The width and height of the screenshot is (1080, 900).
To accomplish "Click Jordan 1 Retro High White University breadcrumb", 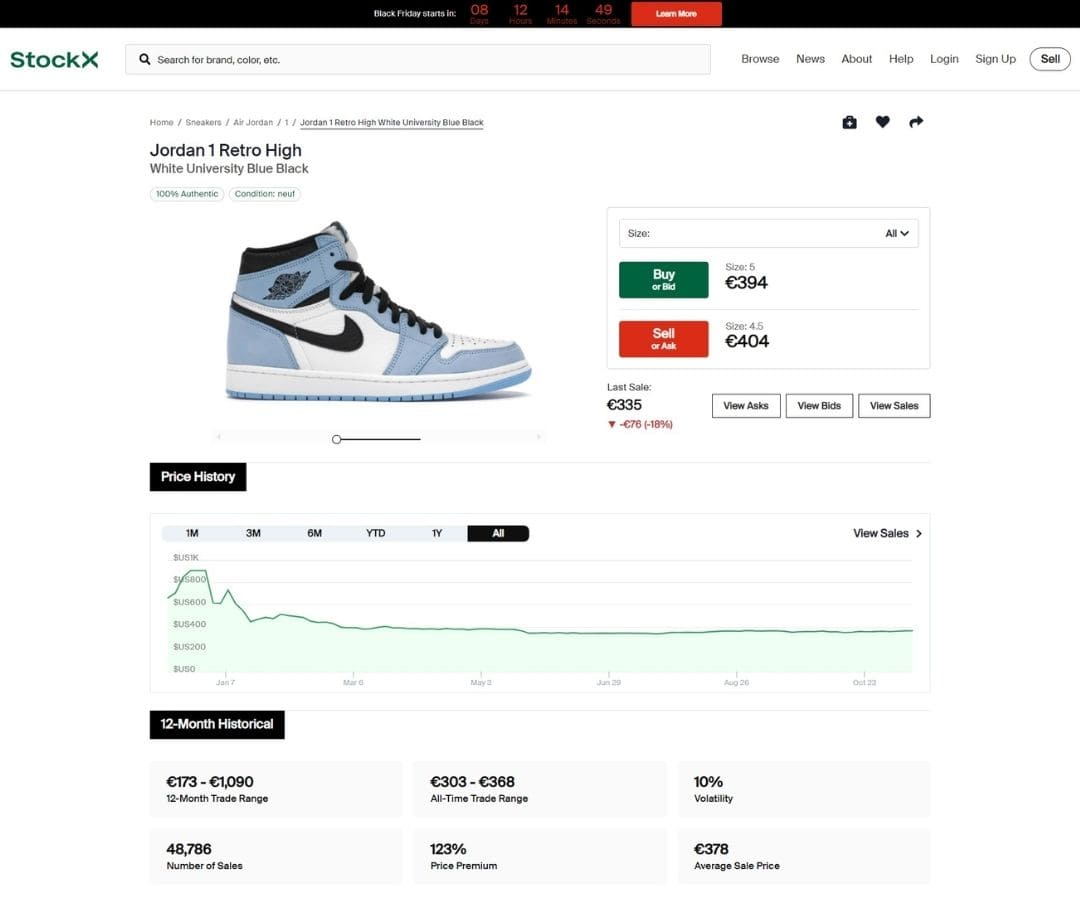I will (391, 123).
